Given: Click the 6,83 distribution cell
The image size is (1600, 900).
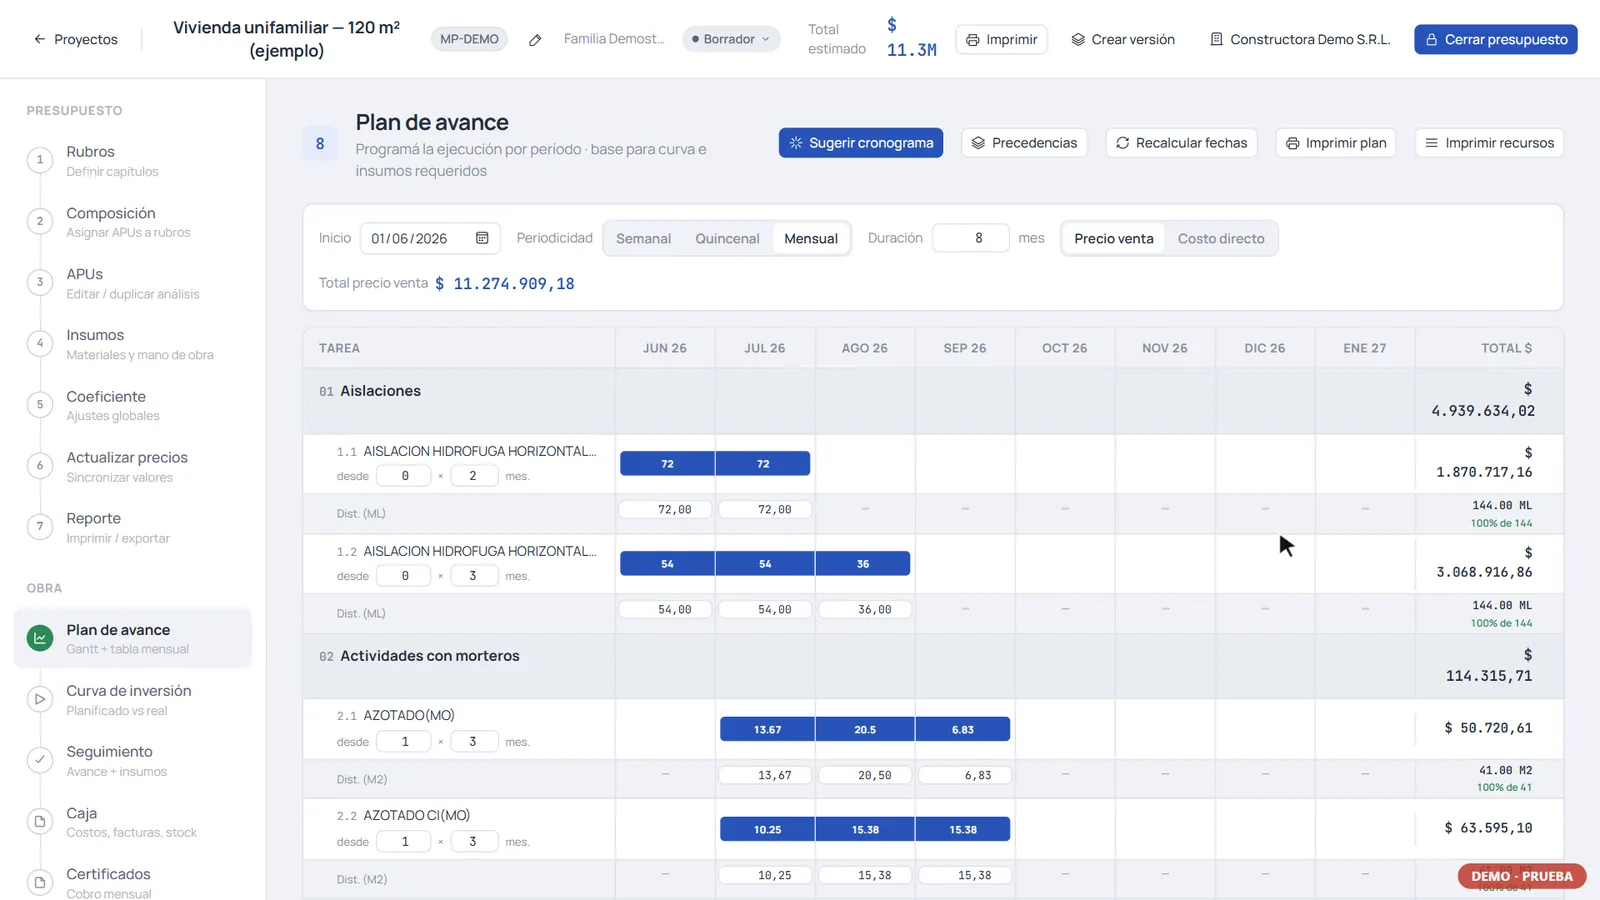Looking at the screenshot, I should [965, 776].
